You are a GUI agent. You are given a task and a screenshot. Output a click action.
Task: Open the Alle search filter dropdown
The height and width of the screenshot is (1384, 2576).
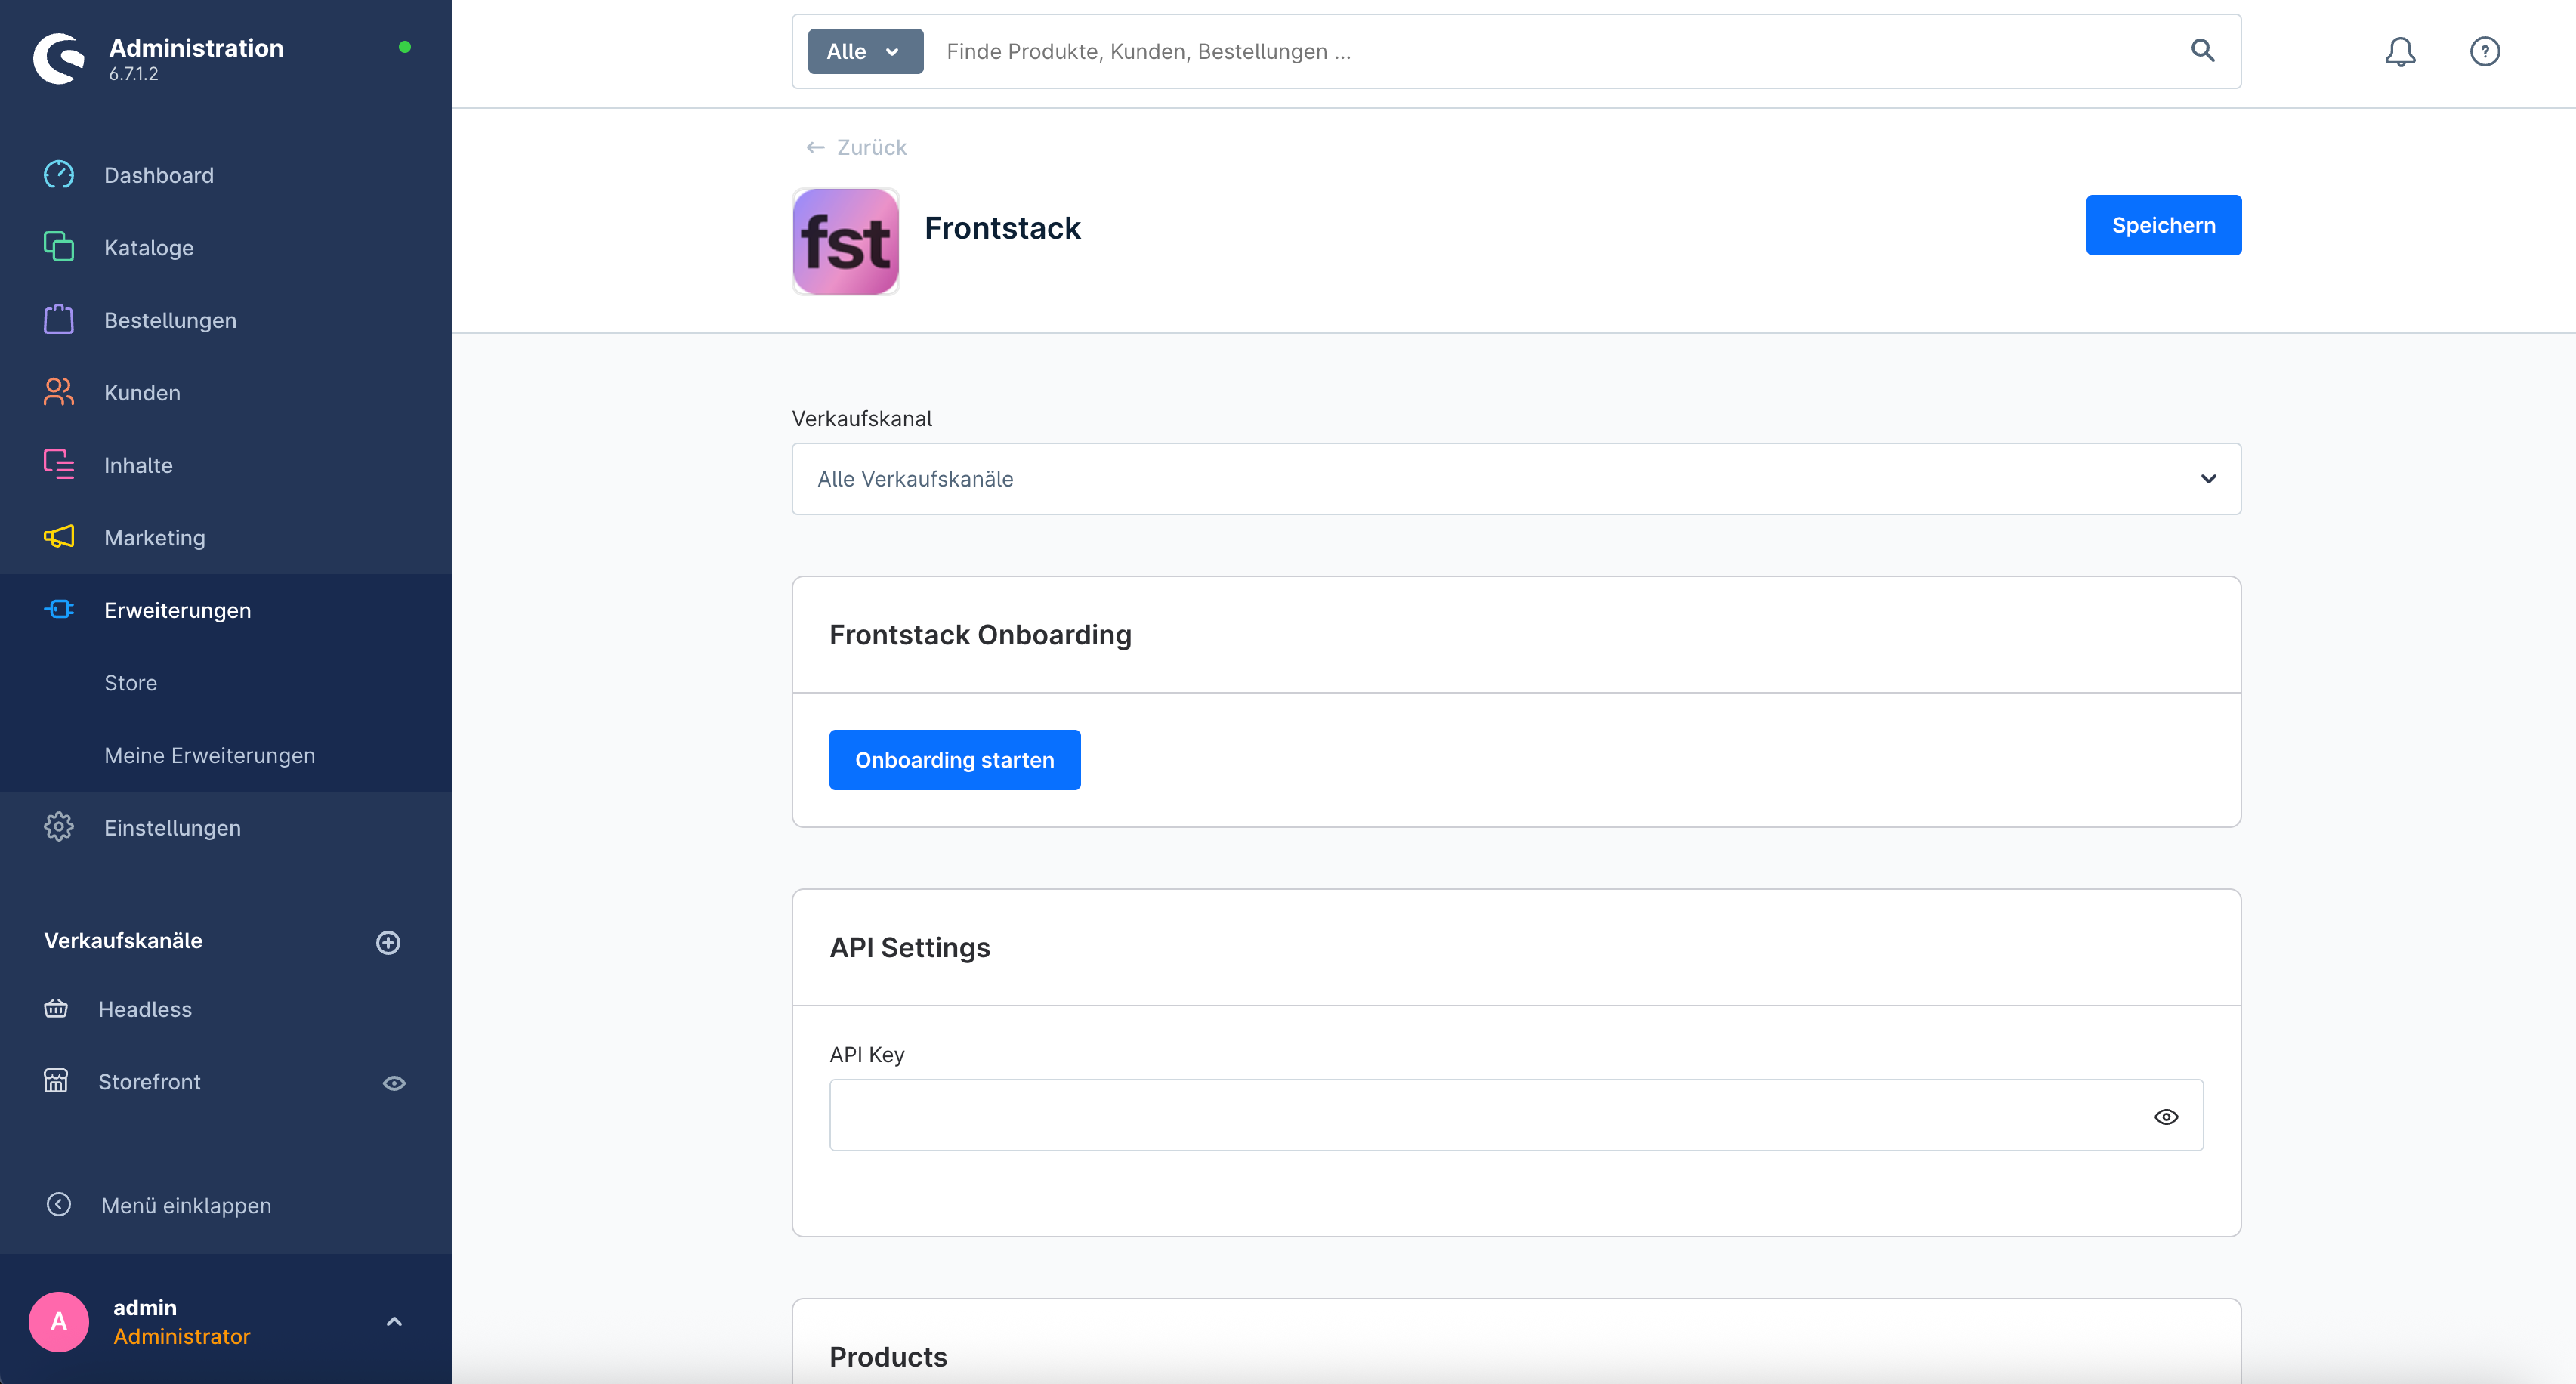(x=865, y=51)
